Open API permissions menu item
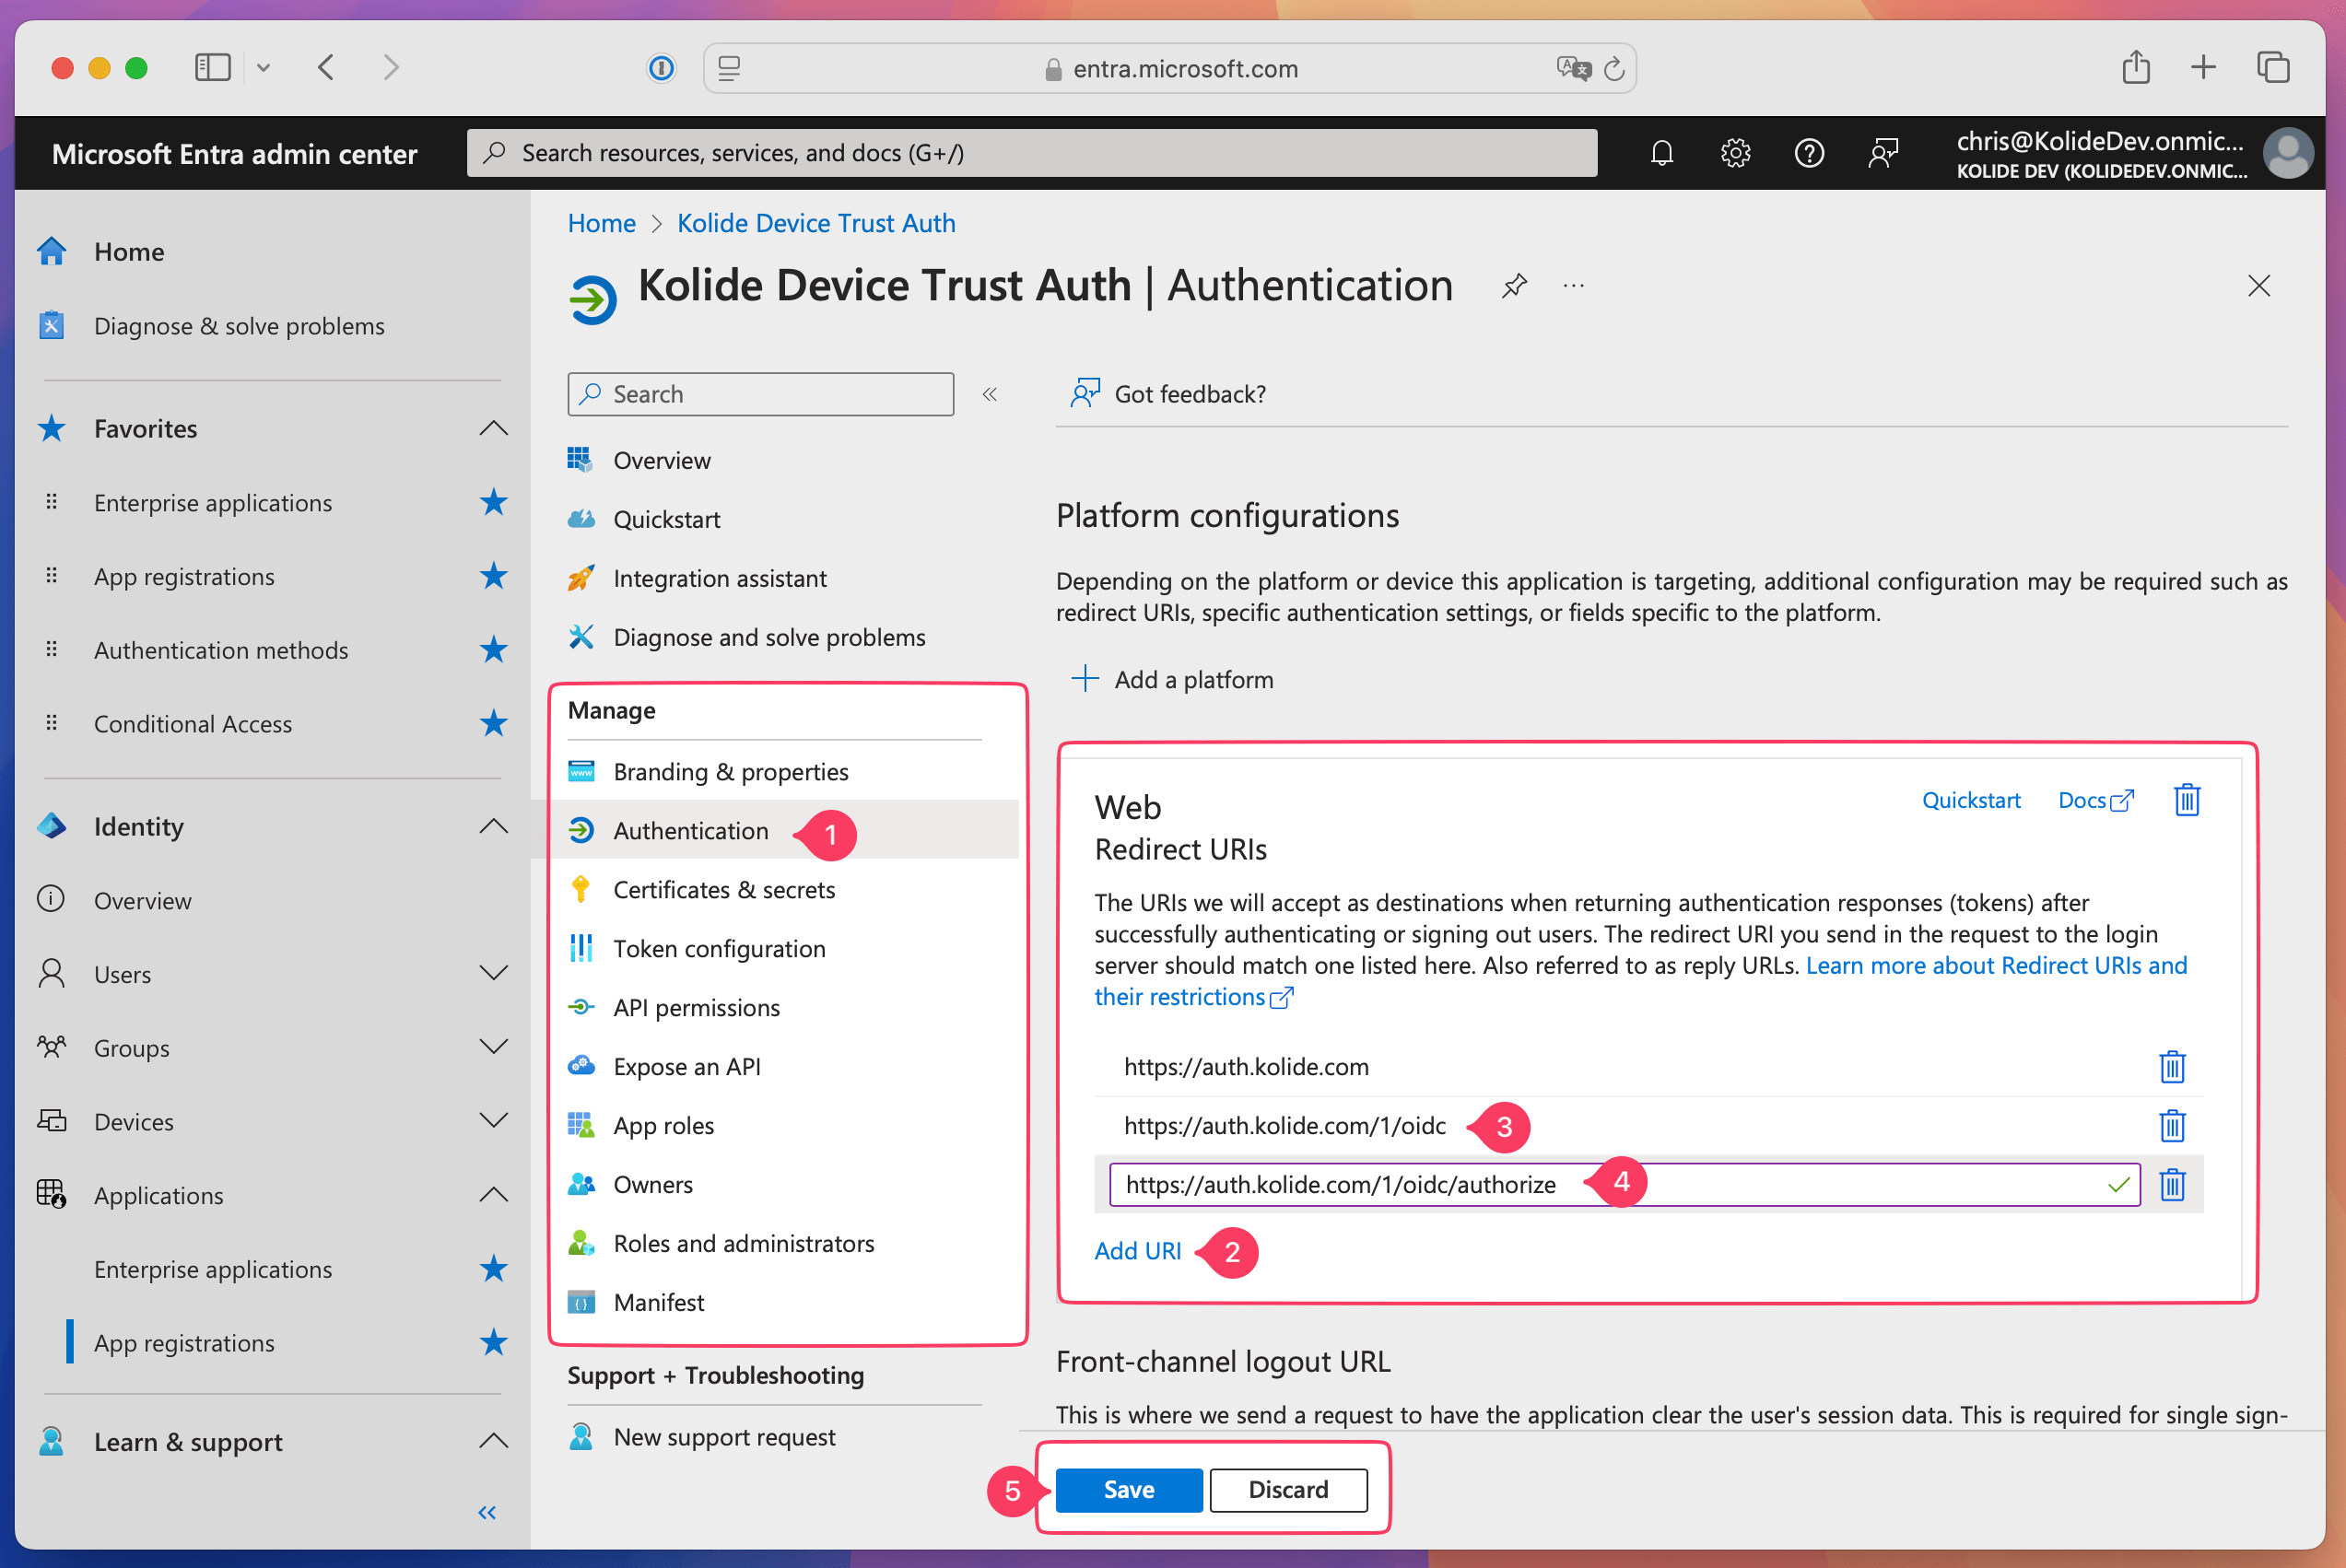 [x=696, y=1008]
